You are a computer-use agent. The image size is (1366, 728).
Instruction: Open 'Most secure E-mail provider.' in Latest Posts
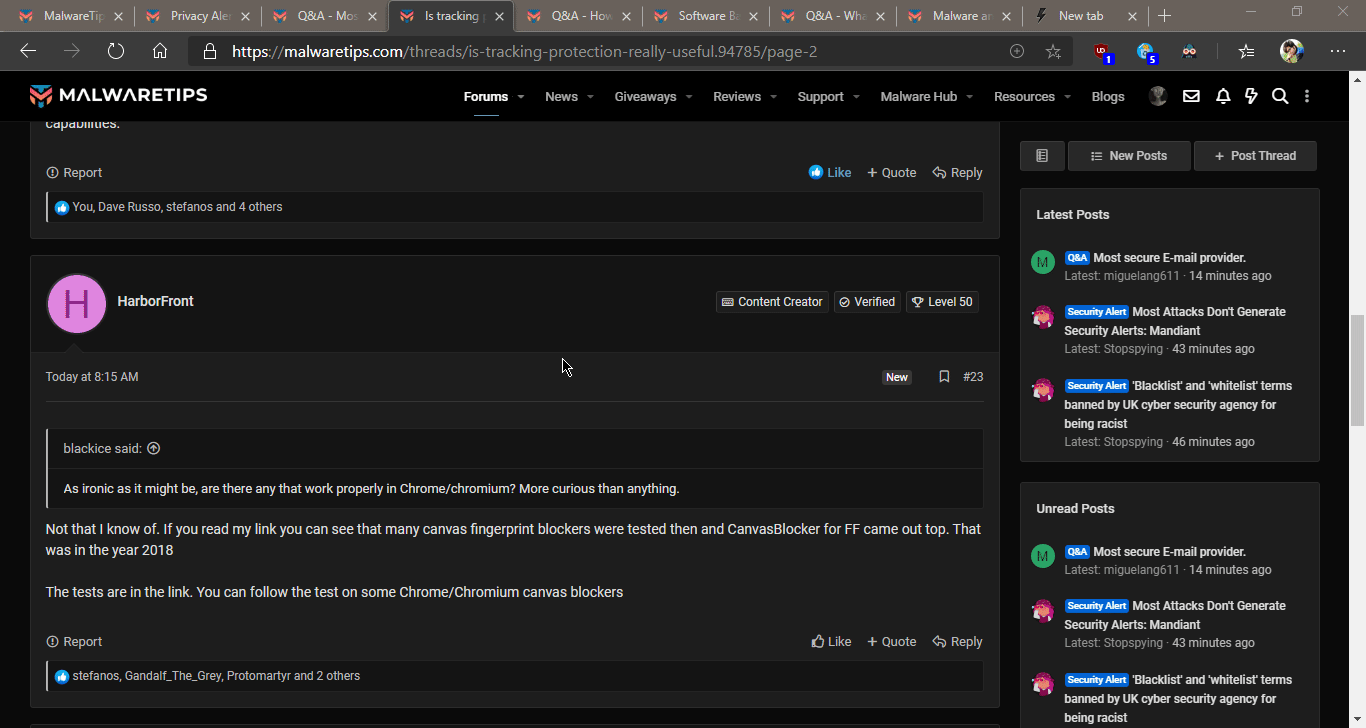tap(1169, 258)
